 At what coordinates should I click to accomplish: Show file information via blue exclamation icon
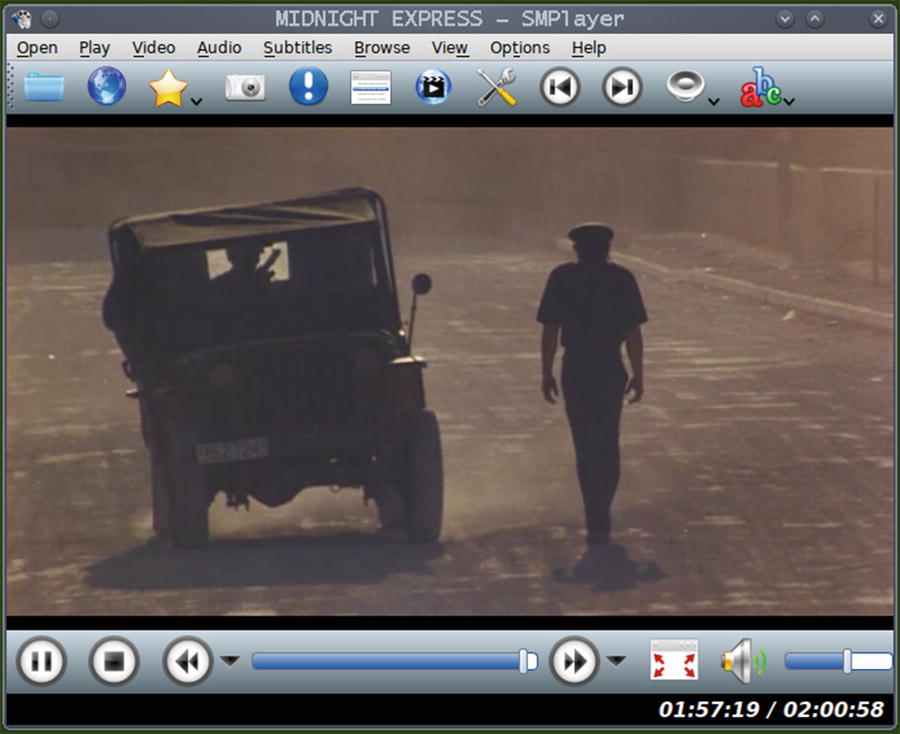click(x=308, y=86)
